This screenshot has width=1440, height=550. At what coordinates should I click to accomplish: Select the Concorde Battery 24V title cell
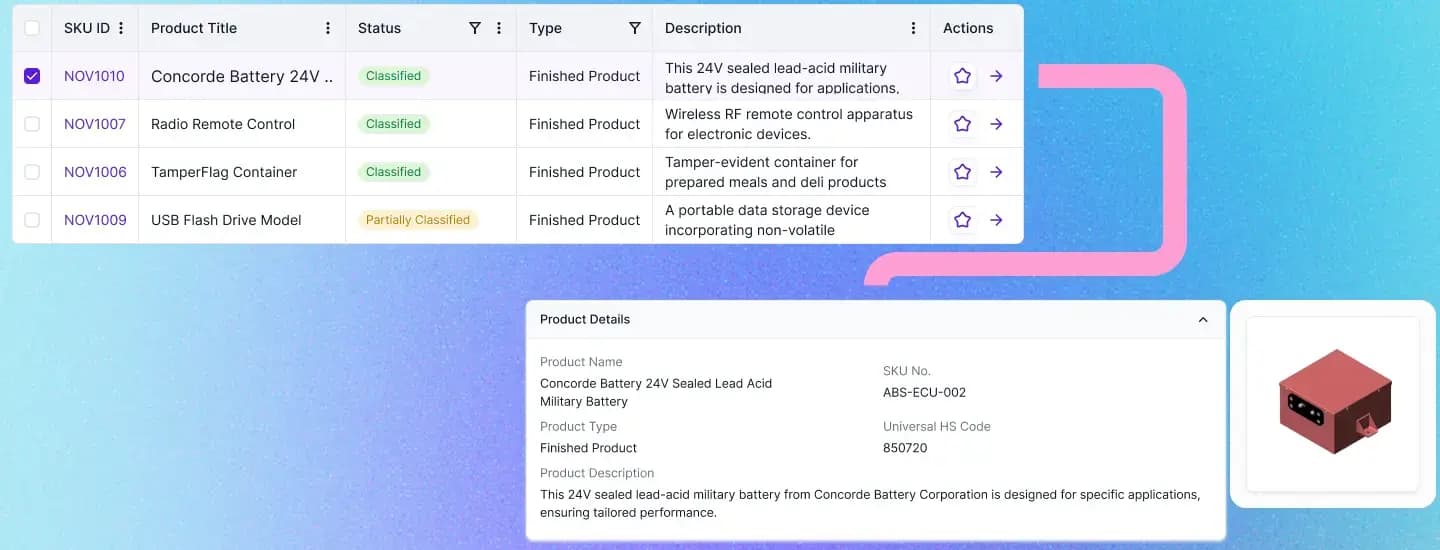coord(242,76)
